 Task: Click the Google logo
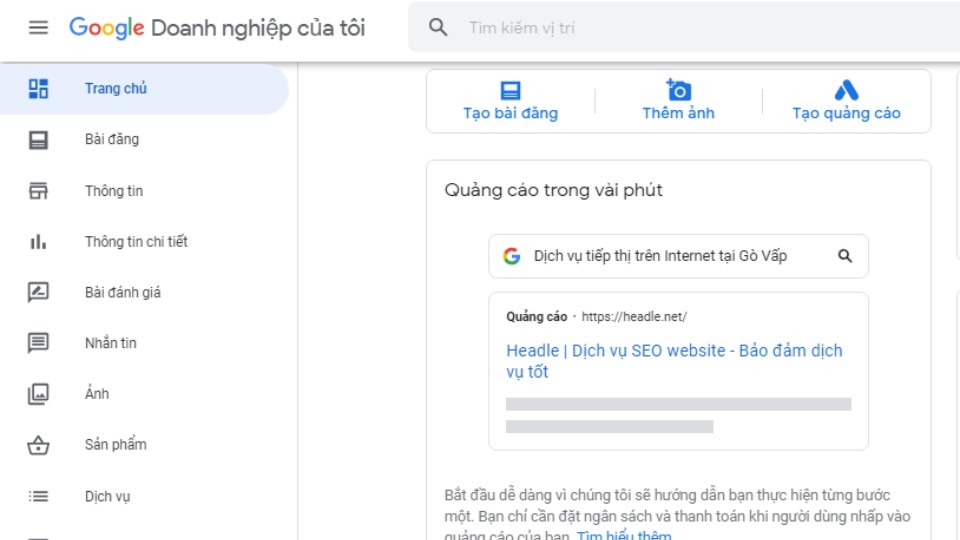point(107,28)
